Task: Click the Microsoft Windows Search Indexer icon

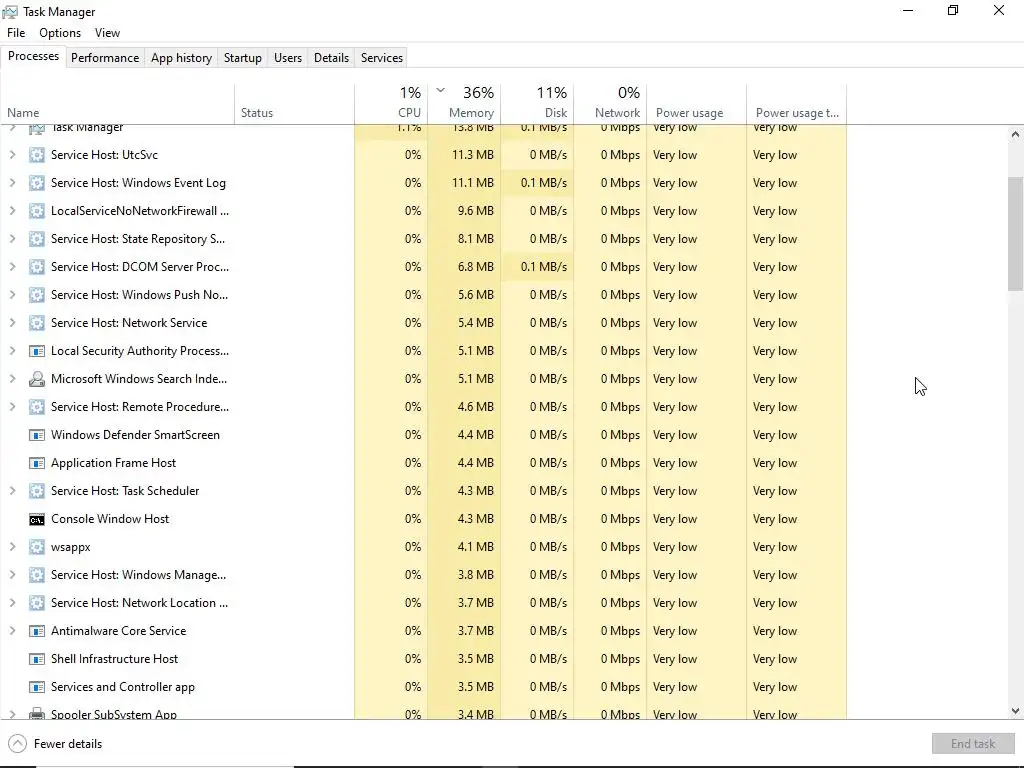Action: 37,379
